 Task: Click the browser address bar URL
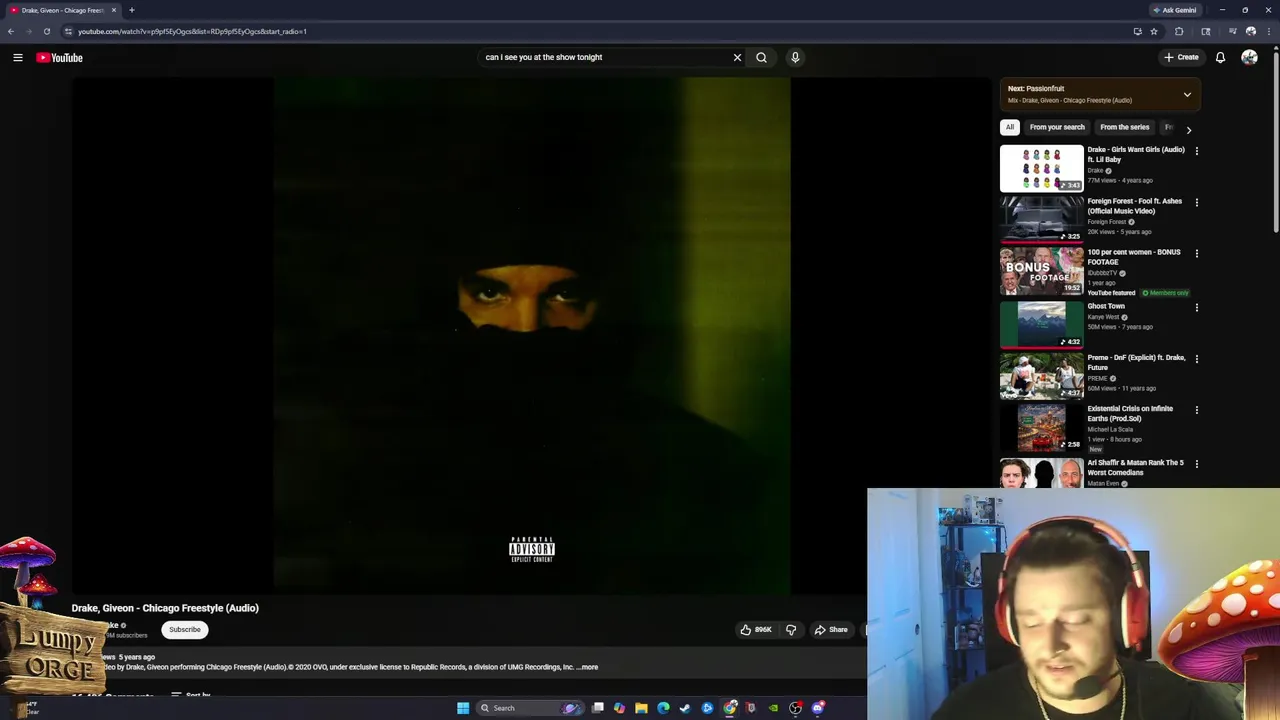point(192,31)
